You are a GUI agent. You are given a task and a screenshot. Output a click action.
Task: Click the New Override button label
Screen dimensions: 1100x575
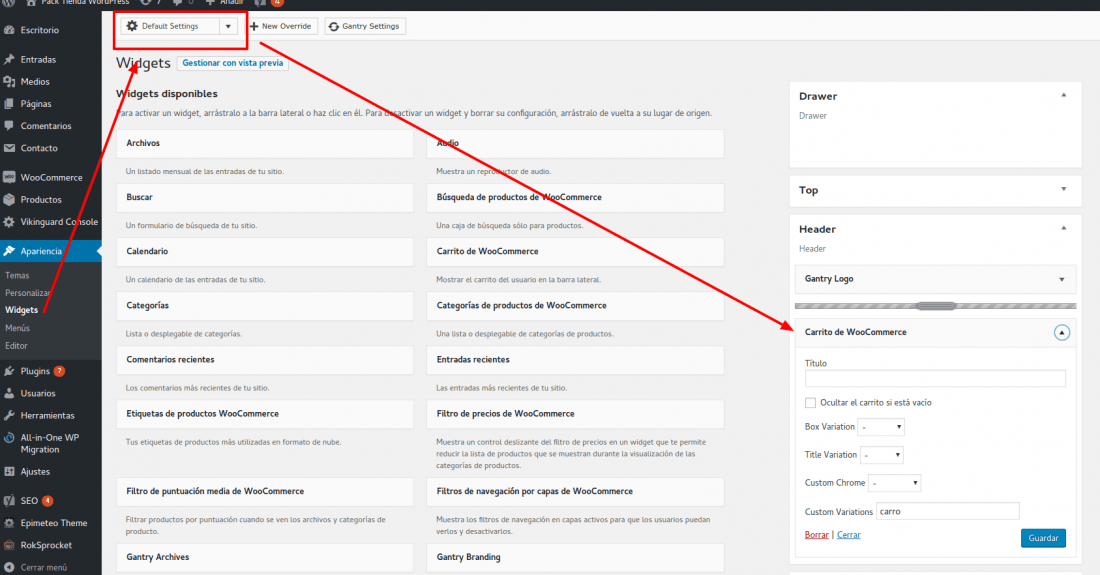(286, 26)
